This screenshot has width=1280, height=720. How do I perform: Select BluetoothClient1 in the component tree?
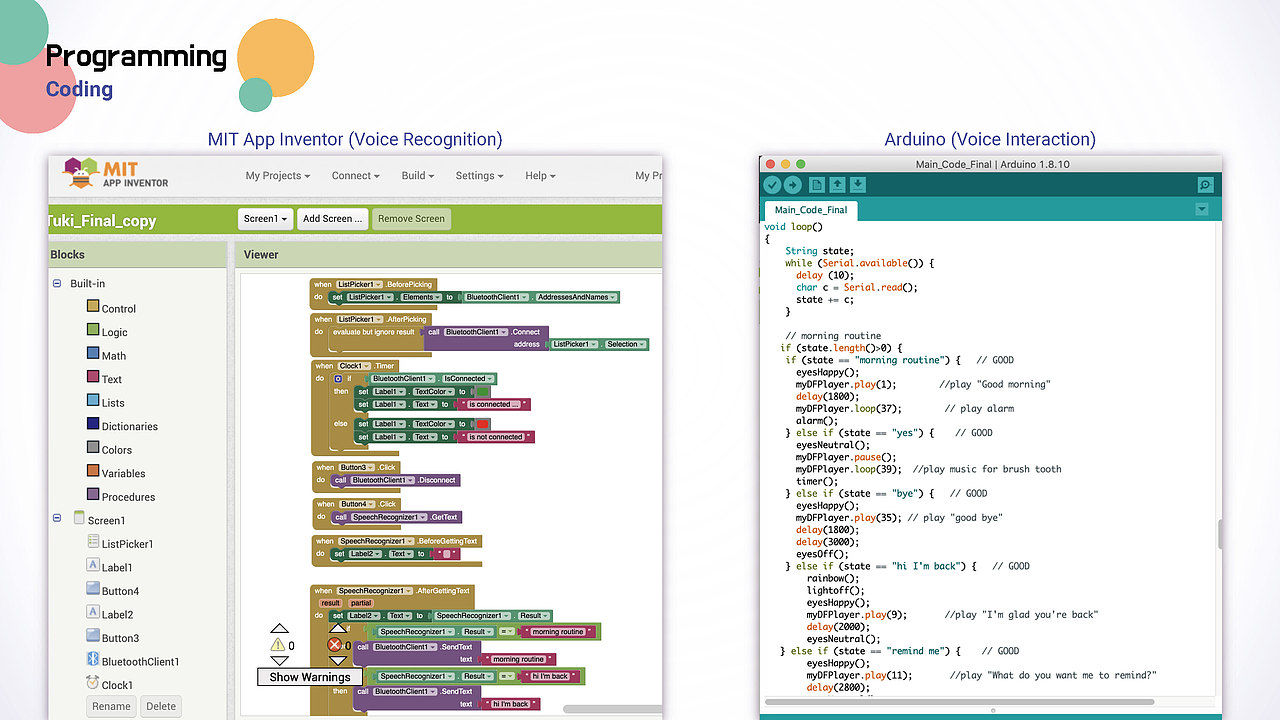(x=133, y=661)
